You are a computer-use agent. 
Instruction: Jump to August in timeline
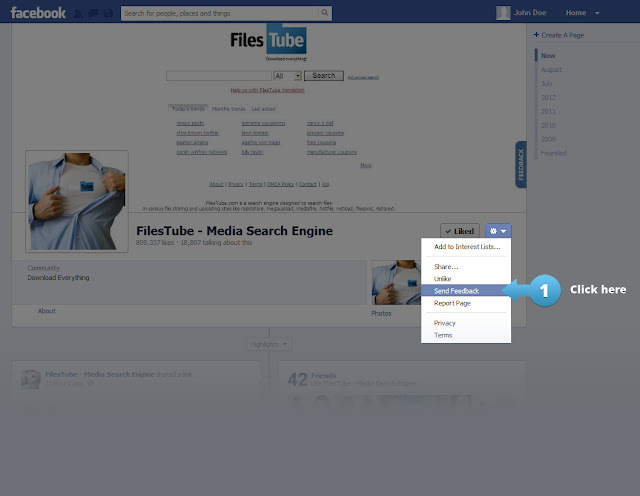(551, 70)
